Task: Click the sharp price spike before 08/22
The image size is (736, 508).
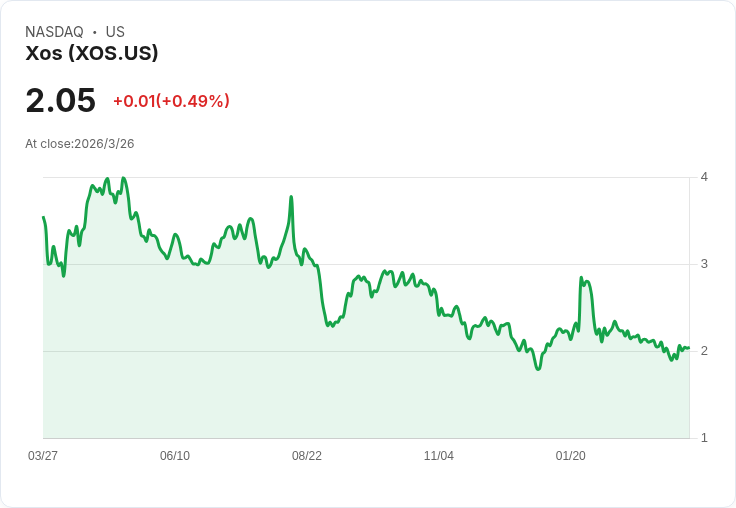Action: [x=291, y=197]
